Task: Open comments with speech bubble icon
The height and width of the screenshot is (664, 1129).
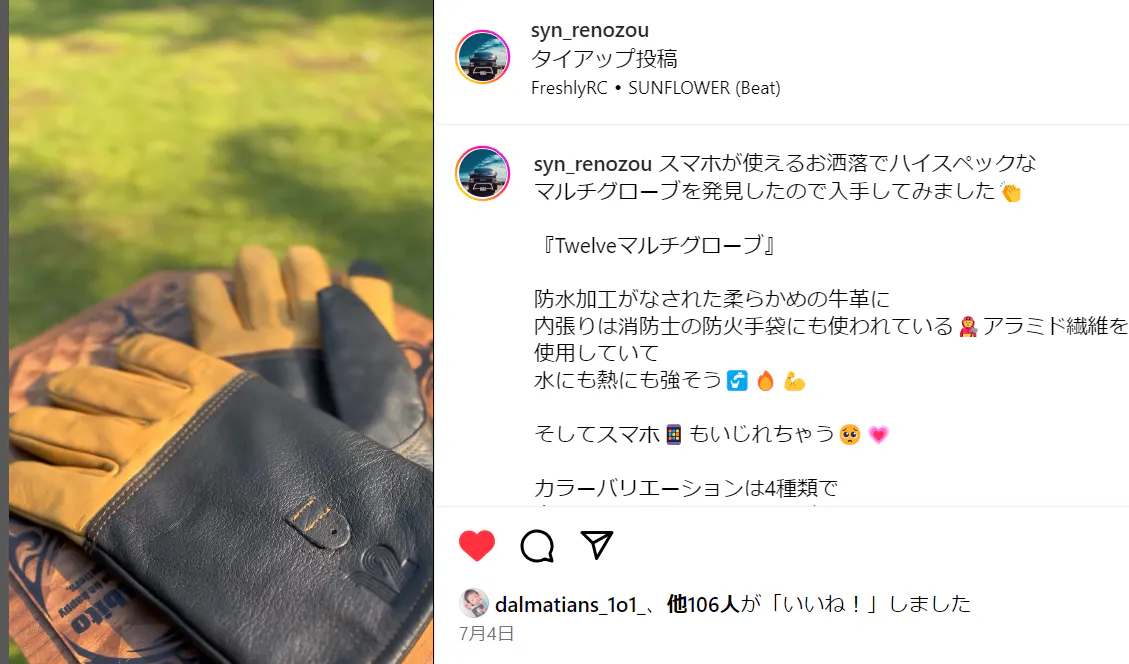Action: 537,545
